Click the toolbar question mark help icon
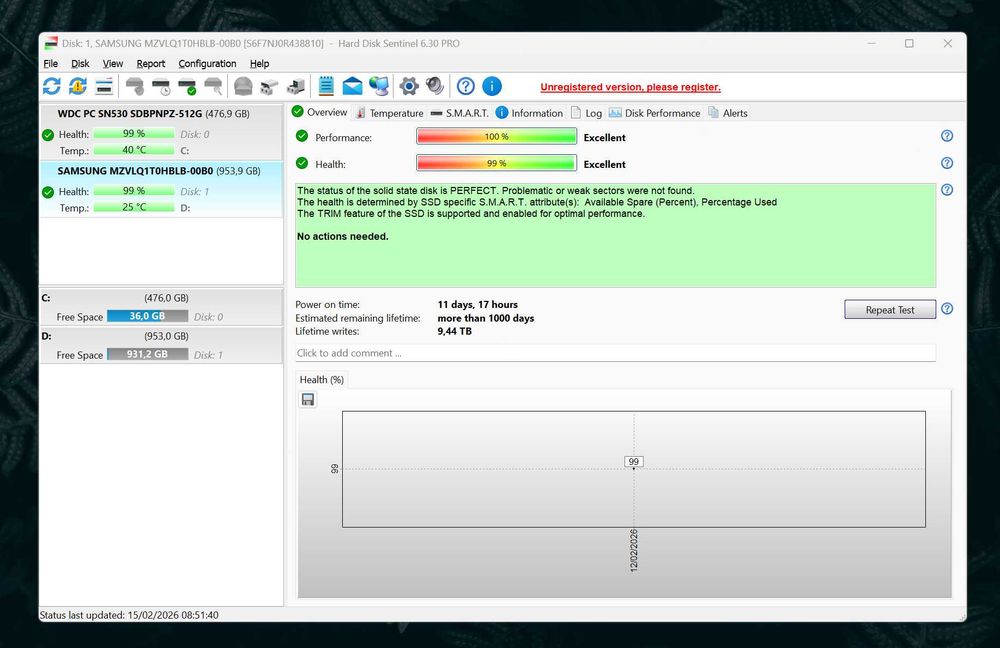This screenshot has height=648, width=1000. [x=466, y=86]
